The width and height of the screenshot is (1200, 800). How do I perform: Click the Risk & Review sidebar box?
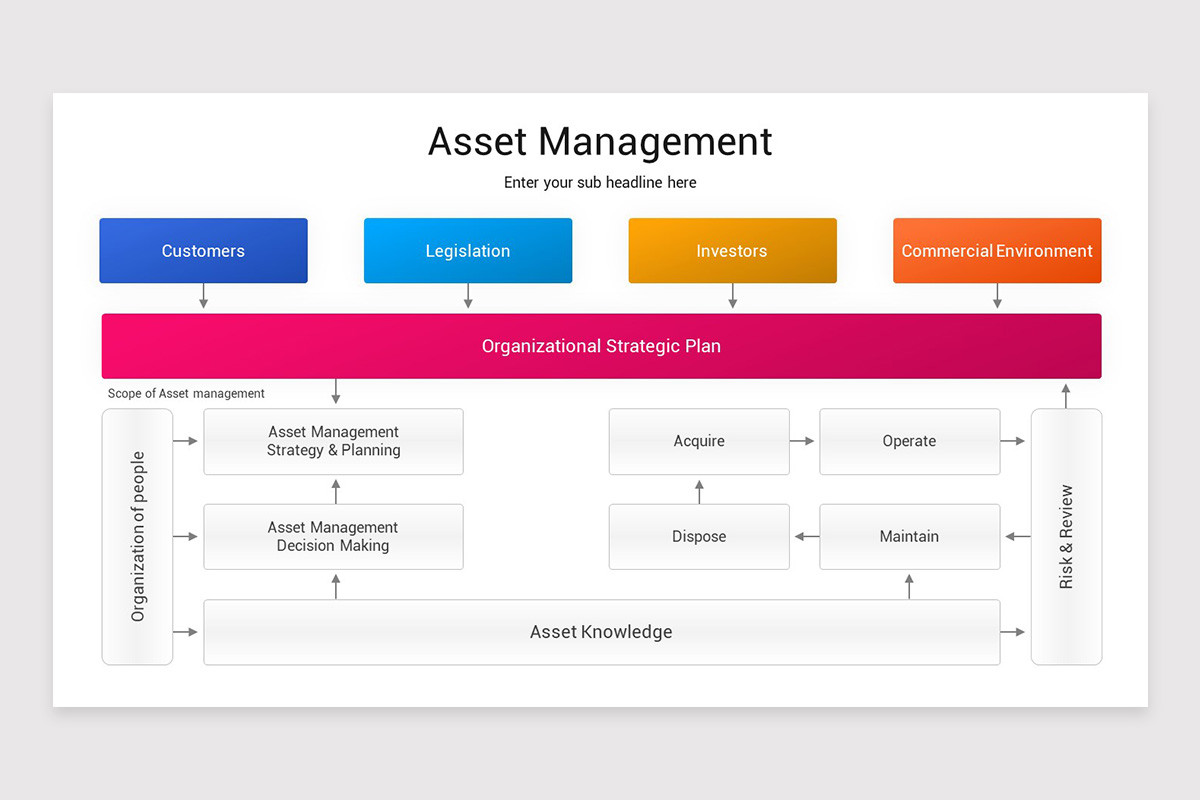click(1066, 537)
